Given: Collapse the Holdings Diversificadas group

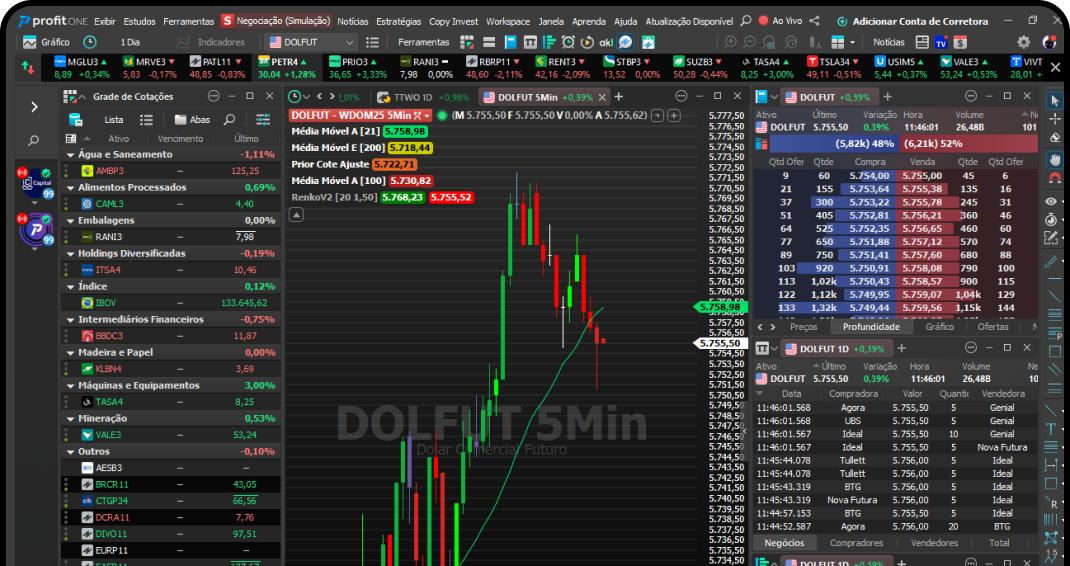Looking at the screenshot, I should (70, 254).
